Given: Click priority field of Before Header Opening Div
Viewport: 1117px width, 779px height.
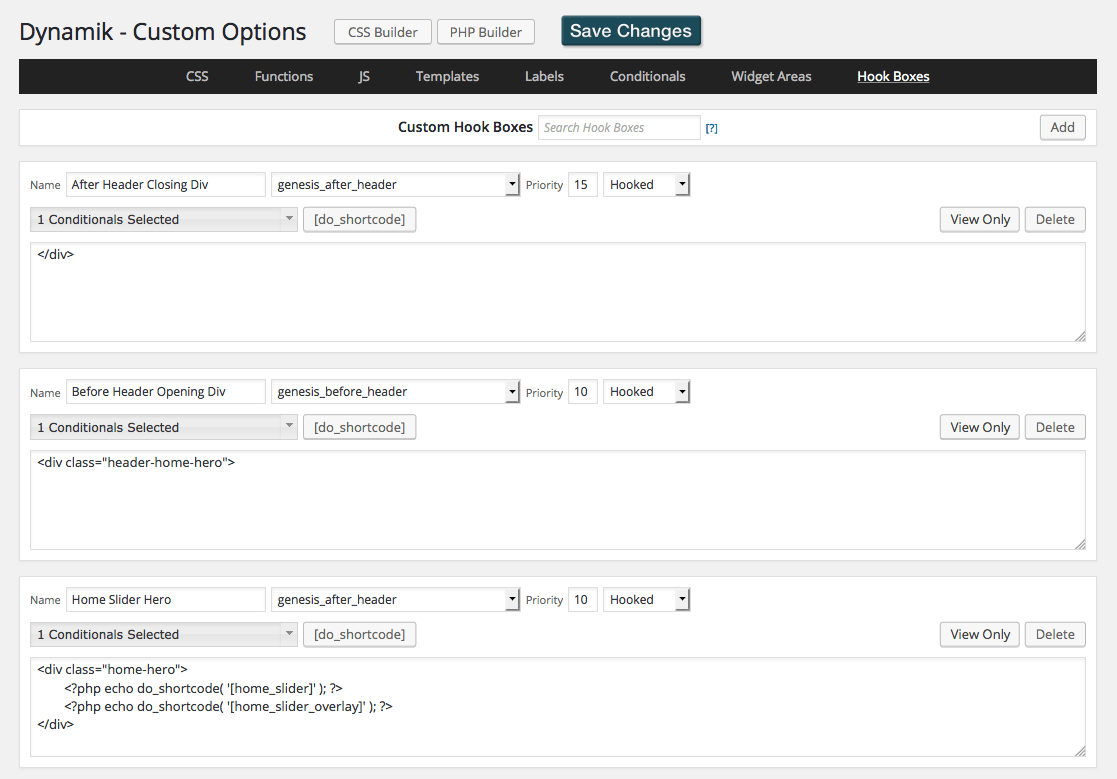Looking at the screenshot, I should pos(582,392).
